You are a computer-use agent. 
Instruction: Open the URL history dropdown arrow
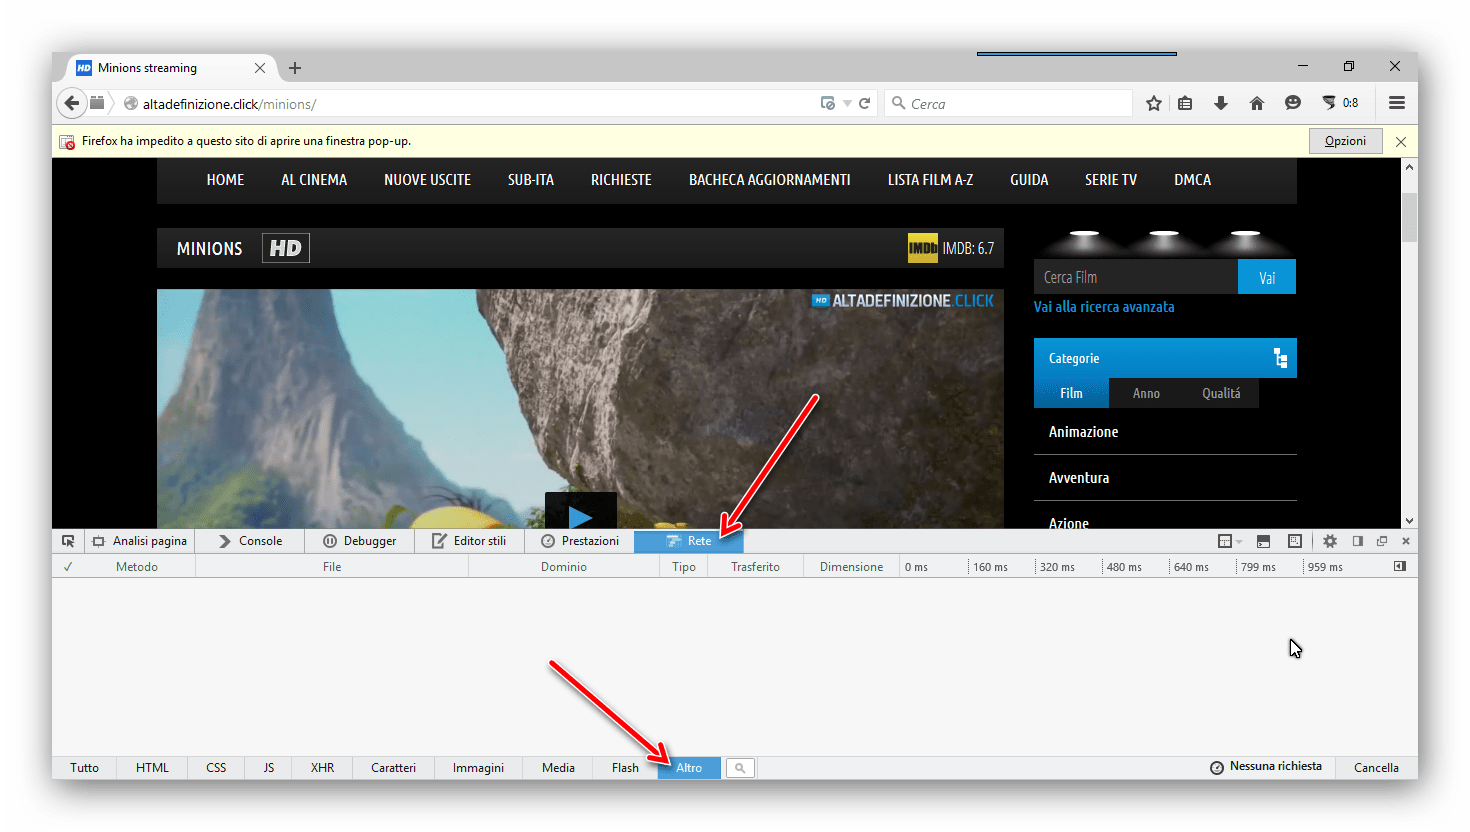(847, 103)
